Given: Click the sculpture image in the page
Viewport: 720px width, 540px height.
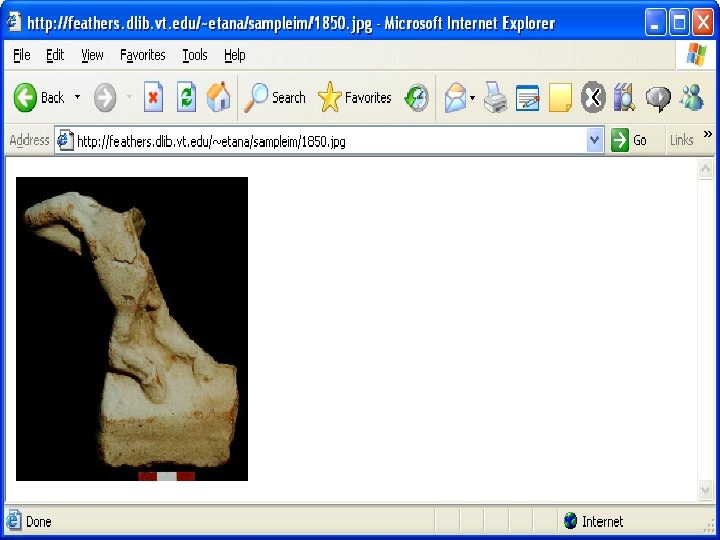Looking at the screenshot, I should (132, 329).
